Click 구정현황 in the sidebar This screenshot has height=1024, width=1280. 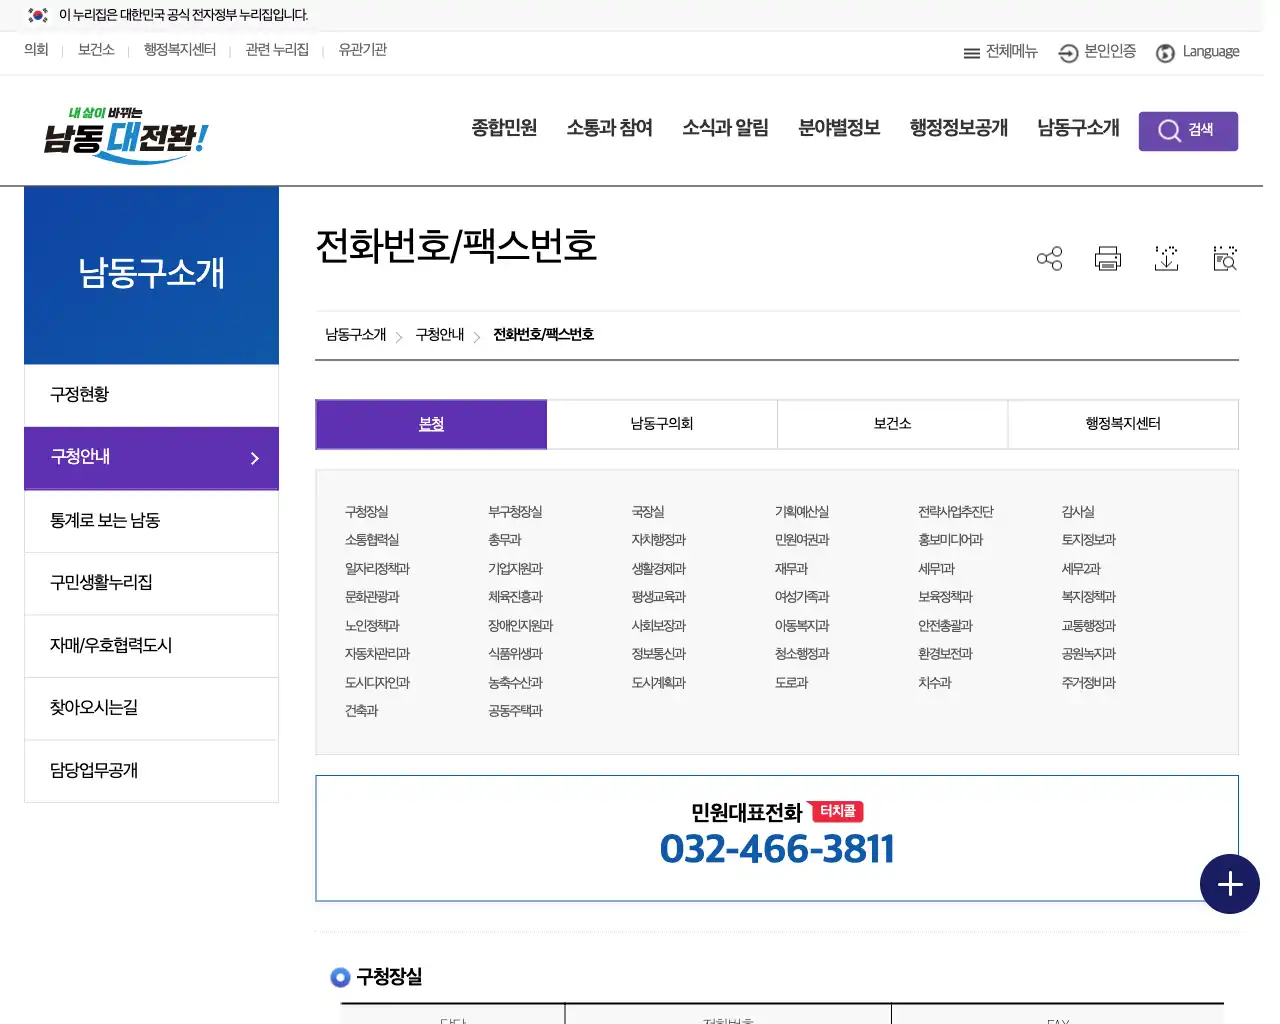151,395
